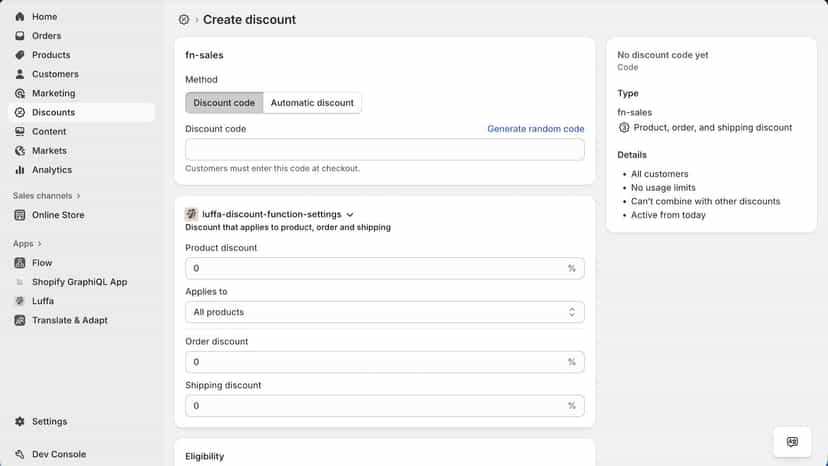Open the Flow app icon
The image size is (828, 466).
pyautogui.click(x=20, y=263)
